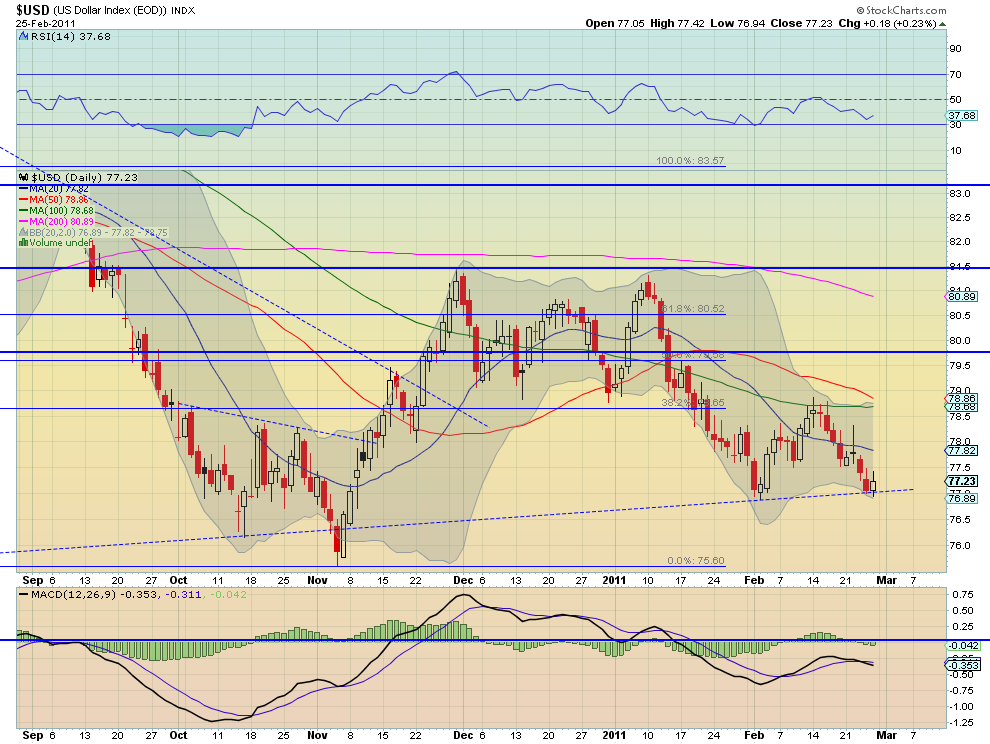Image resolution: width=990 pixels, height=744 pixels.
Task: Click the green up-triangle beside Chg
Action: tap(943, 23)
